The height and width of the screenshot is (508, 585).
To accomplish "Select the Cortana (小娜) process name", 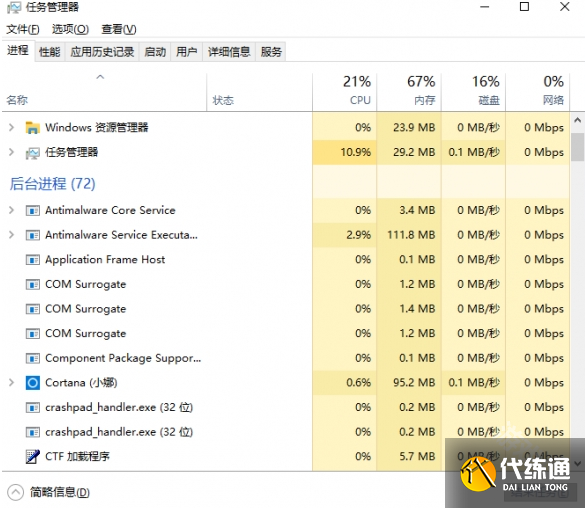I will 81,383.
